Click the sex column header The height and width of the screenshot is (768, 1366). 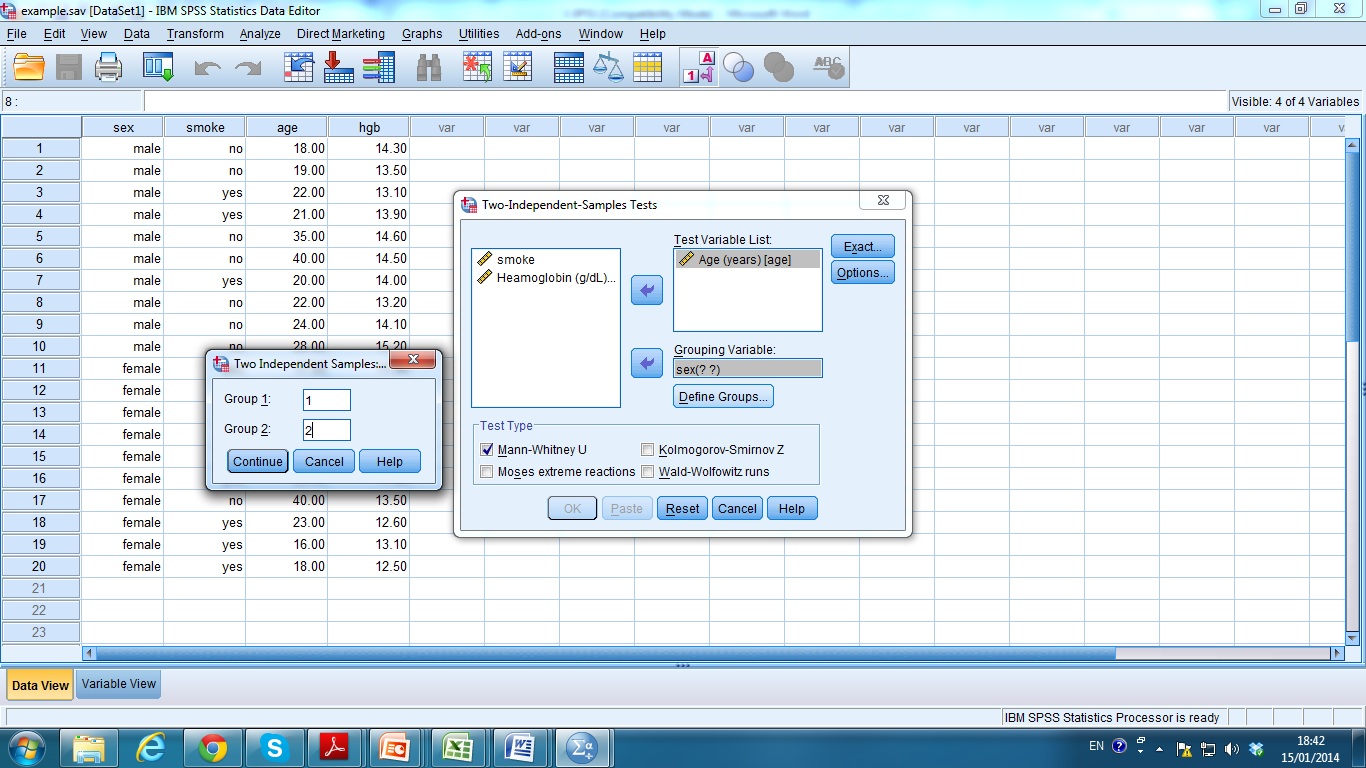pos(123,127)
